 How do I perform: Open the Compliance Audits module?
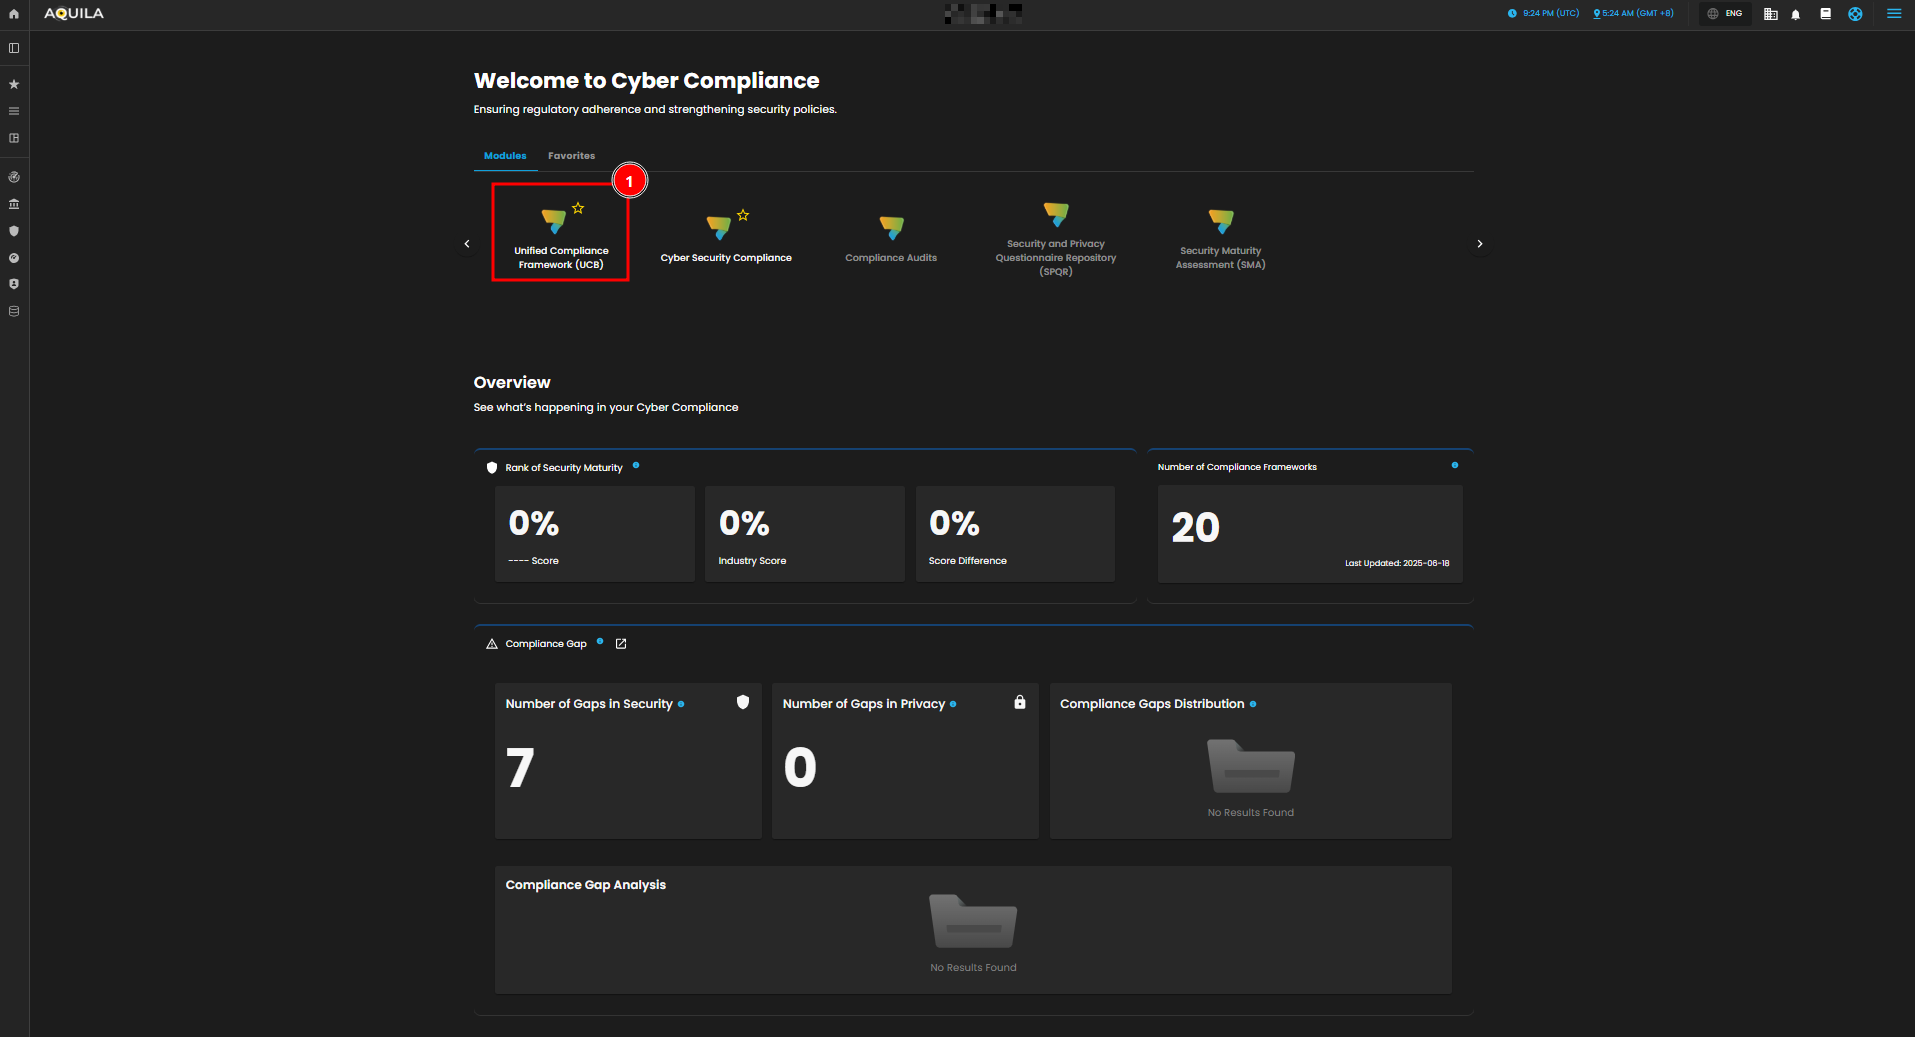pos(890,240)
